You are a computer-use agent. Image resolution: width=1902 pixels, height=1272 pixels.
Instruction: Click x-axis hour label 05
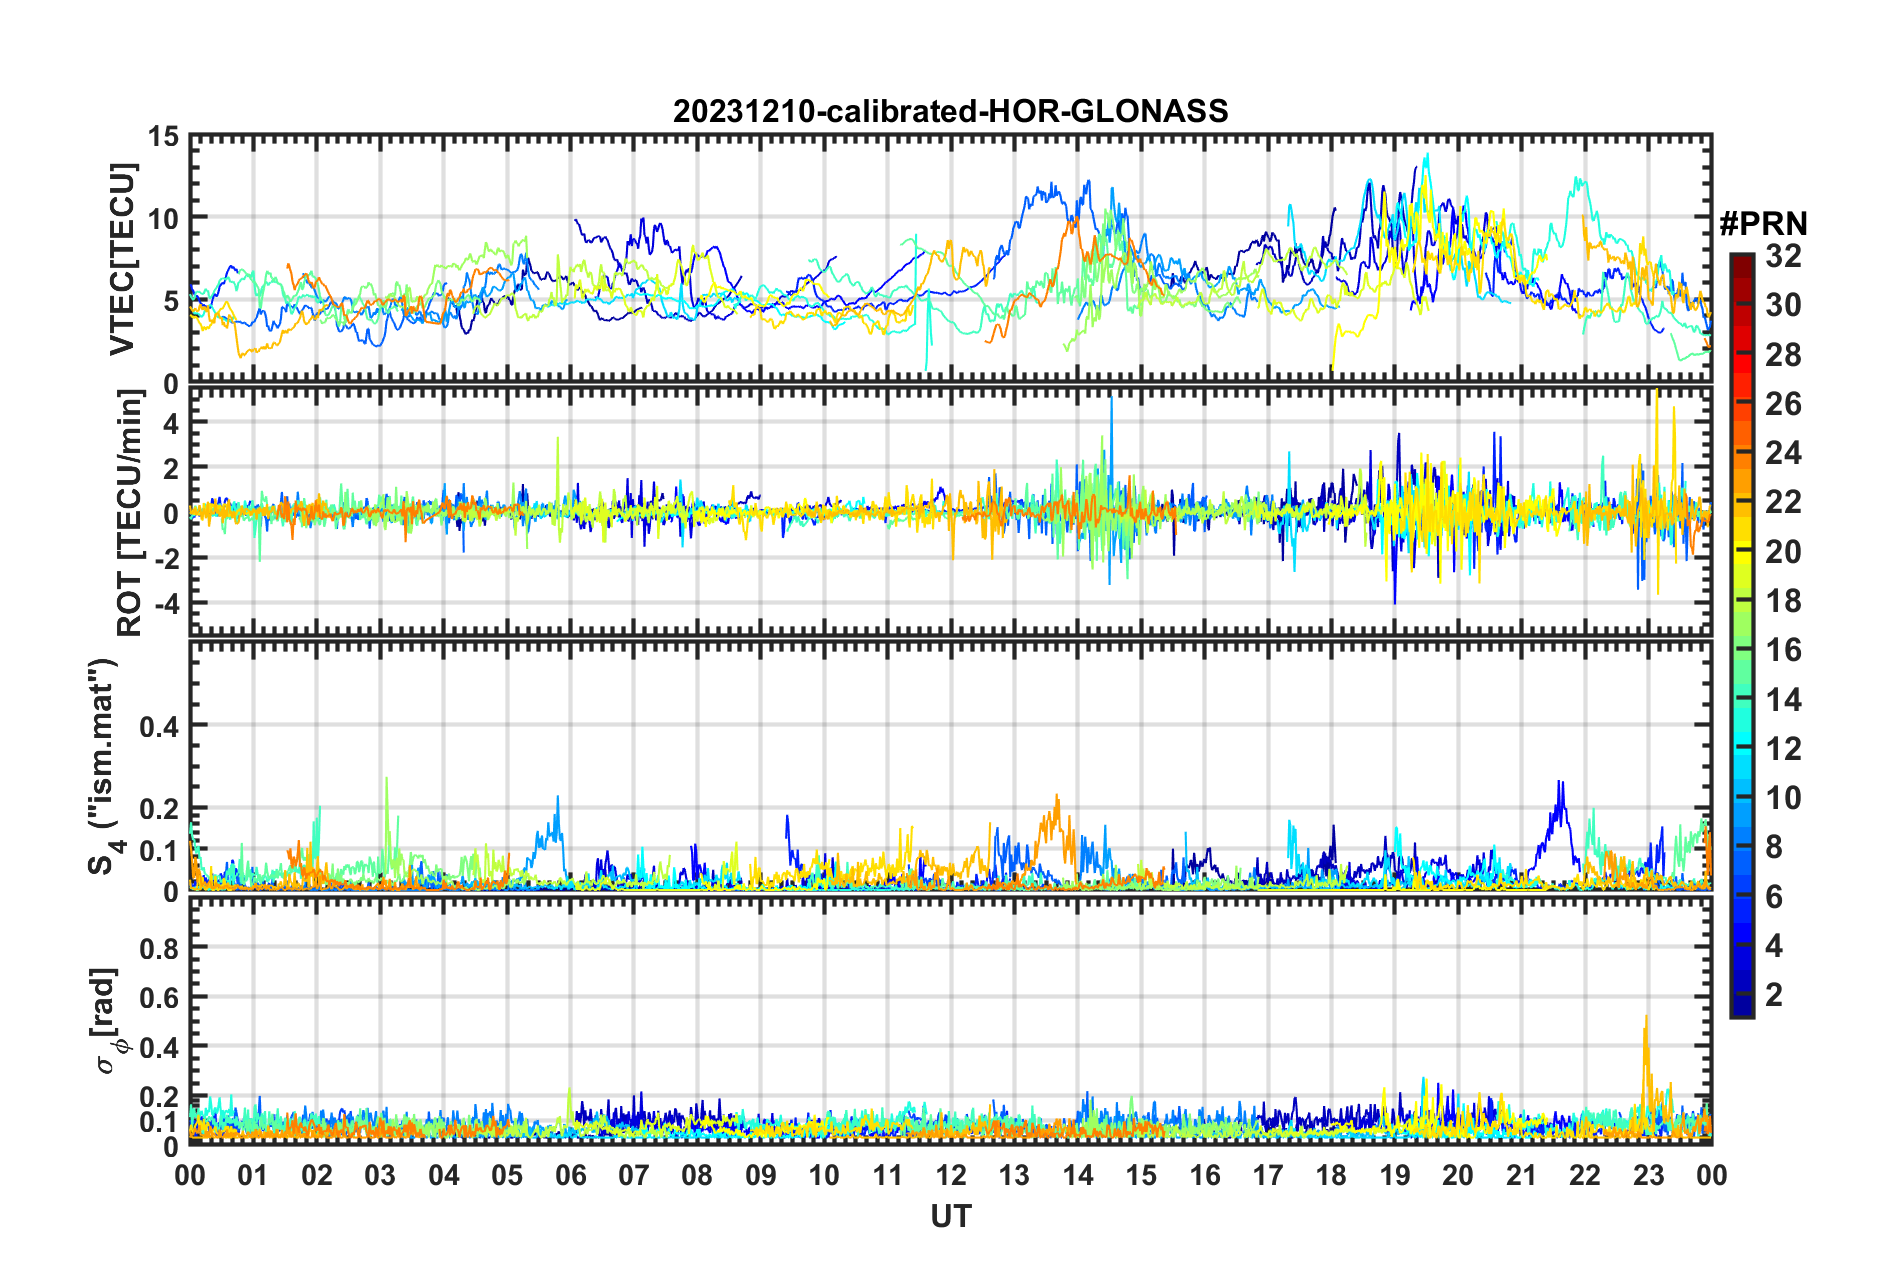point(507,1176)
